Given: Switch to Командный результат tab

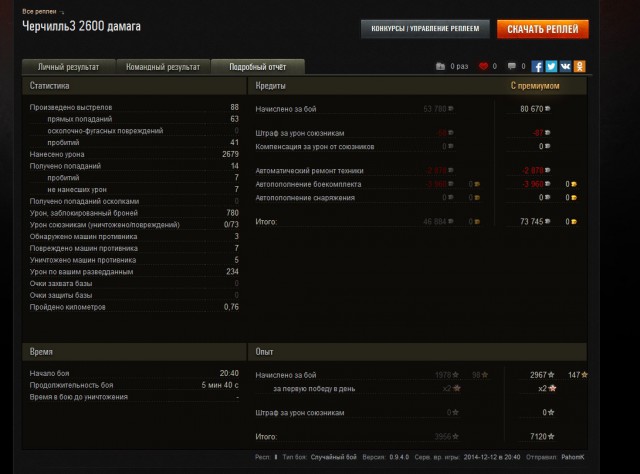Looking at the screenshot, I should (x=163, y=67).
